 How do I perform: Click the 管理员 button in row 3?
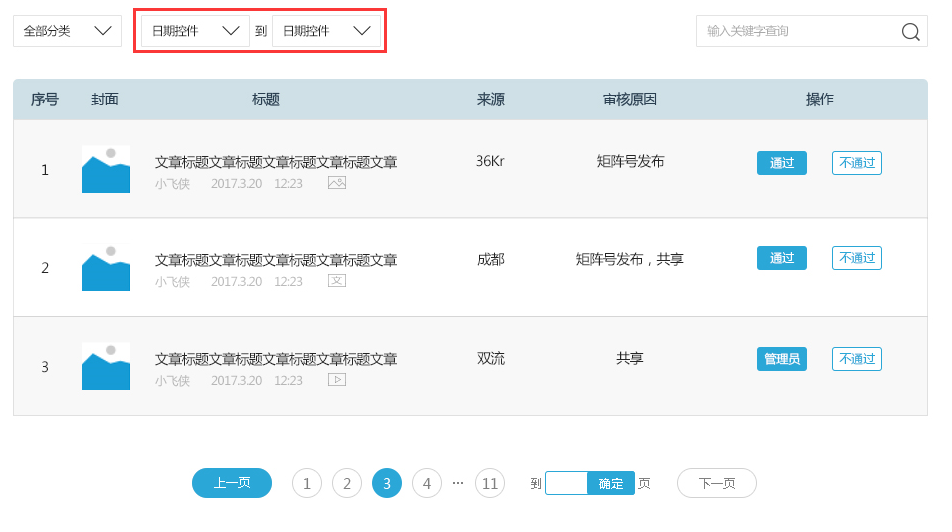(x=782, y=359)
